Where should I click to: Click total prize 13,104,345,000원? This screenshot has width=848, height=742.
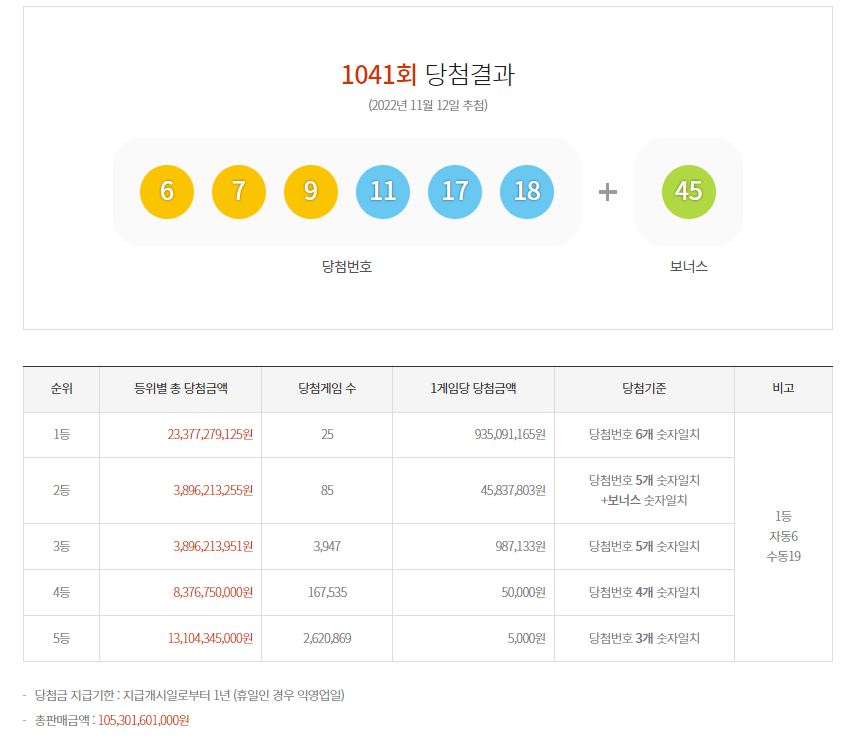click(210, 638)
